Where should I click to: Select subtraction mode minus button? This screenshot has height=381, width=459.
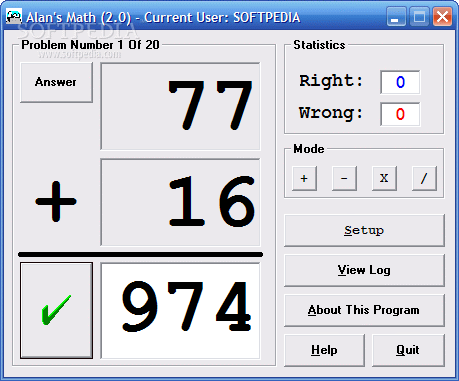(344, 178)
